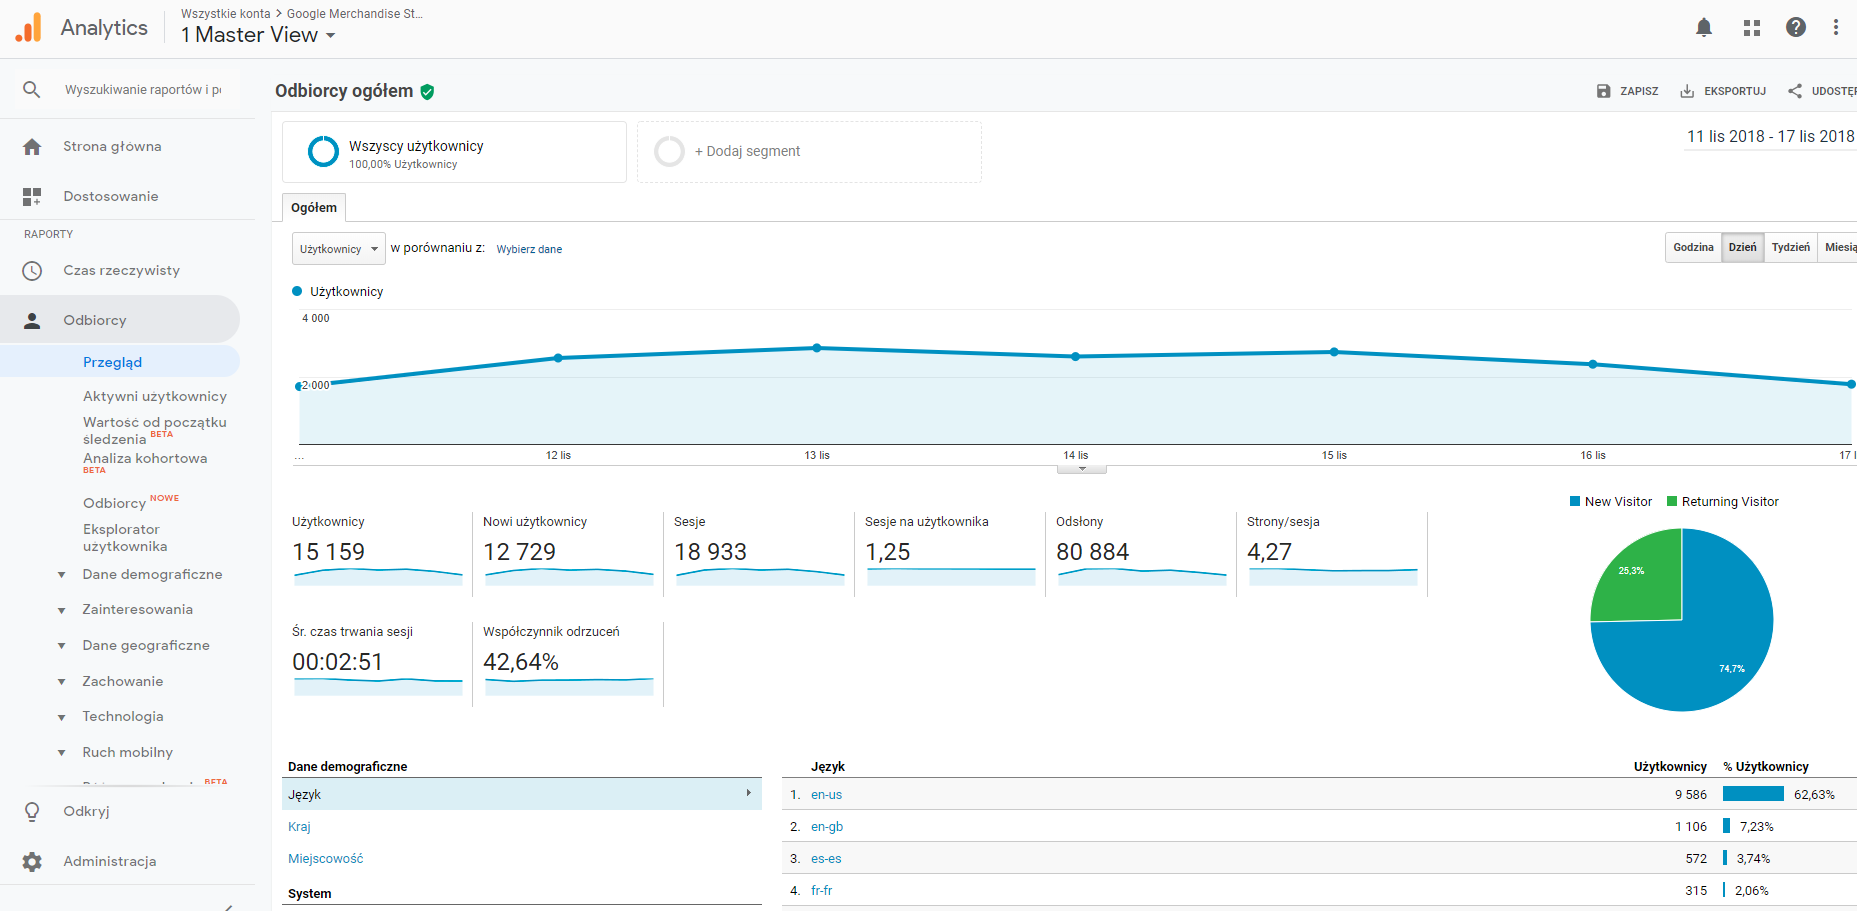The width and height of the screenshot is (1857, 911).
Task: Expand the Technologia sidebar section
Action: [122, 716]
